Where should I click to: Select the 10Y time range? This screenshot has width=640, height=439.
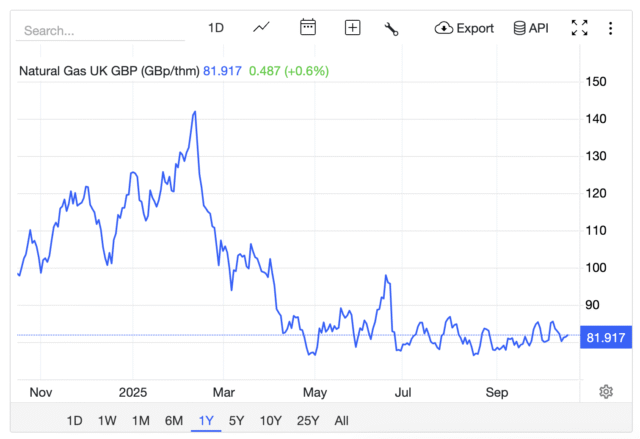tap(270, 420)
